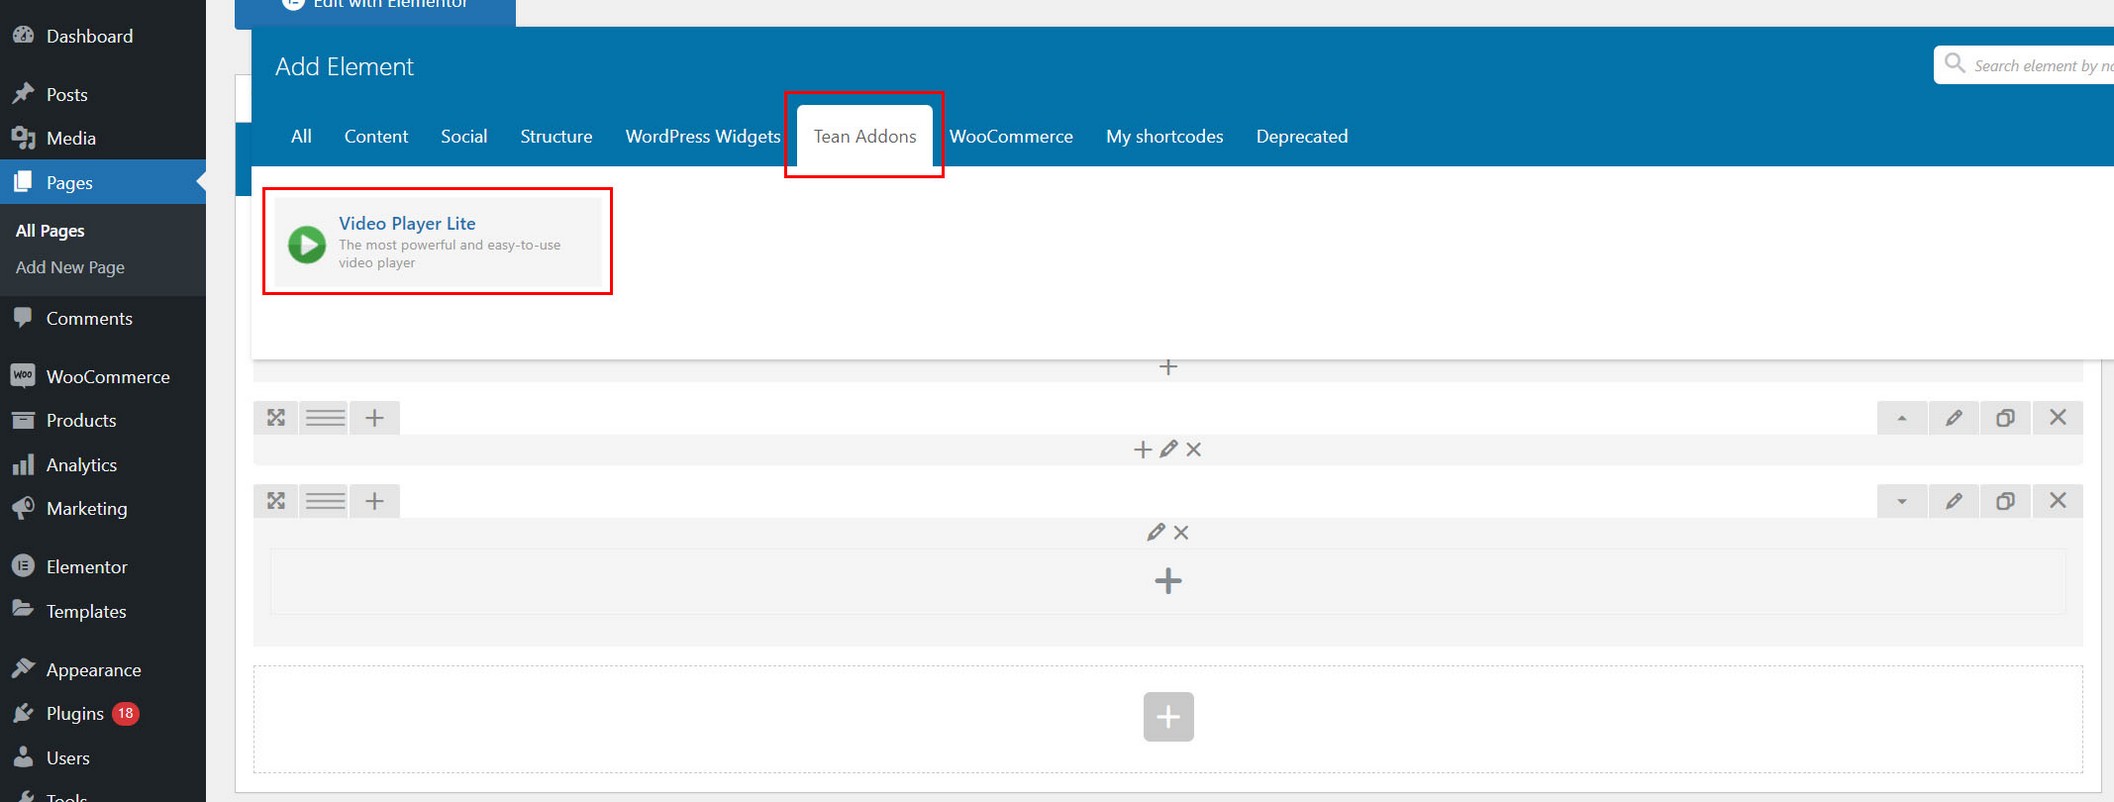This screenshot has width=2114, height=802.
Task: Expand second row with down arrow toggle
Action: pos(1902,501)
